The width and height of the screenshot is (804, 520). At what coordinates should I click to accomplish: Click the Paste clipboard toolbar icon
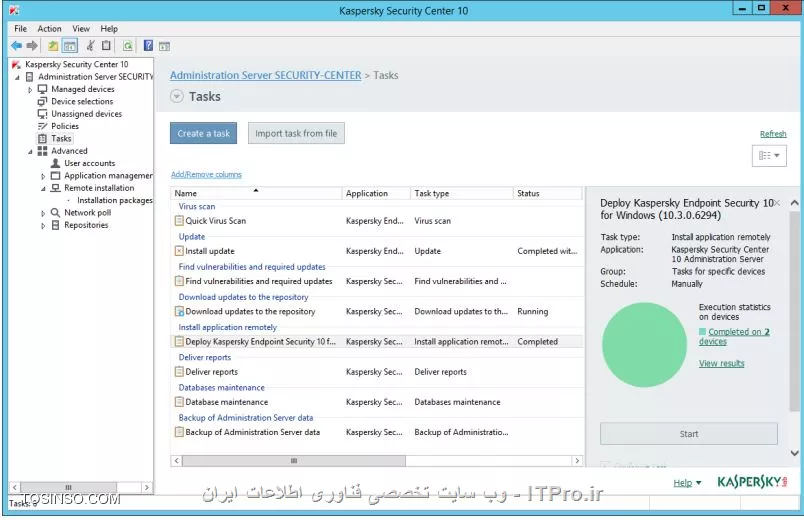pyautogui.click(x=106, y=46)
